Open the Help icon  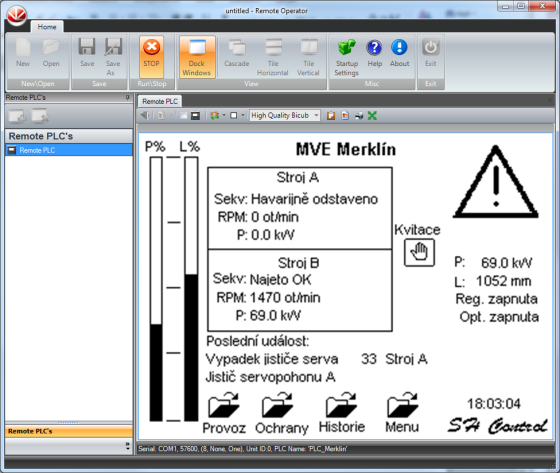pos(375,53)
